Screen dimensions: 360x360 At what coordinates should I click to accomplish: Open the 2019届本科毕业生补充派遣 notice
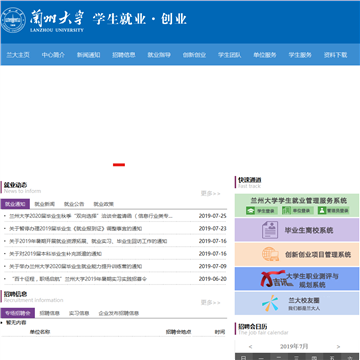tap(55, 254)
